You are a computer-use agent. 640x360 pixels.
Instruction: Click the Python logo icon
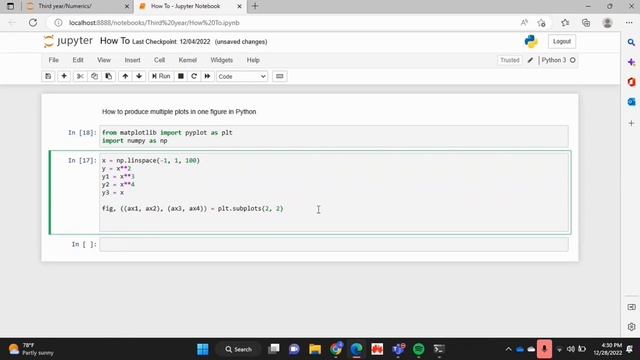(531, 42)
